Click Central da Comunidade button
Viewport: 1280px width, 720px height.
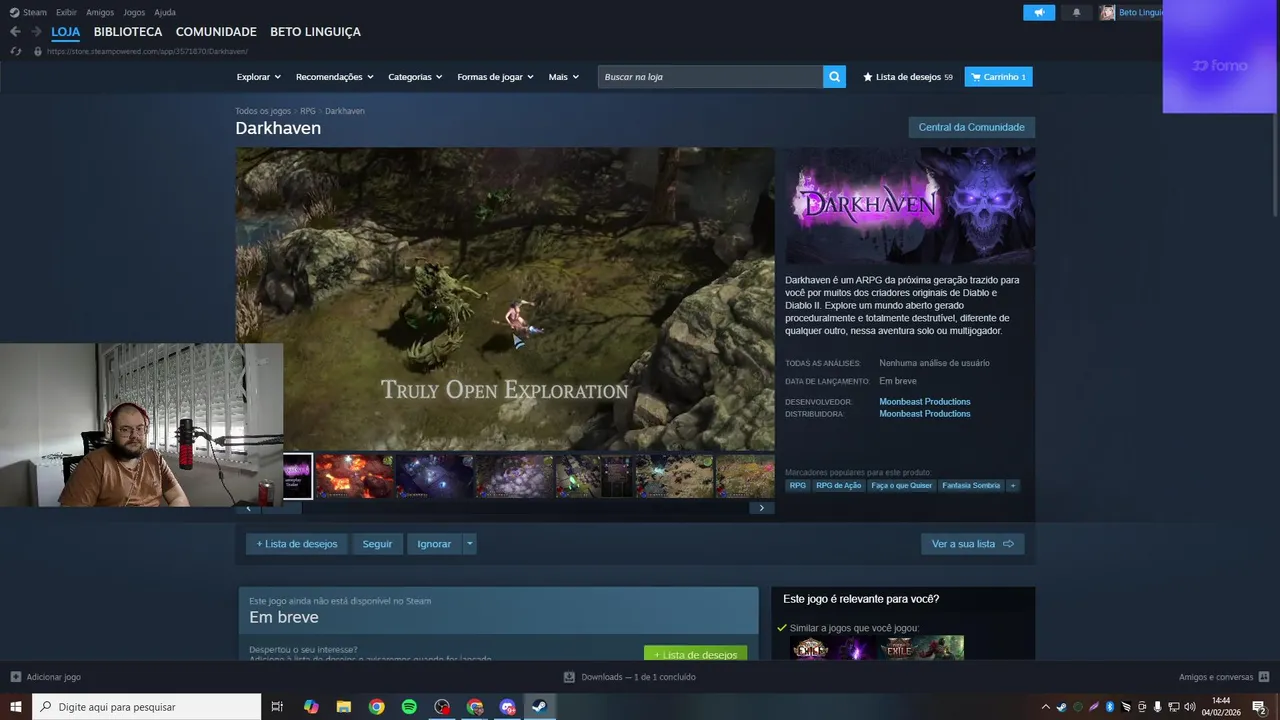(971, 127)
